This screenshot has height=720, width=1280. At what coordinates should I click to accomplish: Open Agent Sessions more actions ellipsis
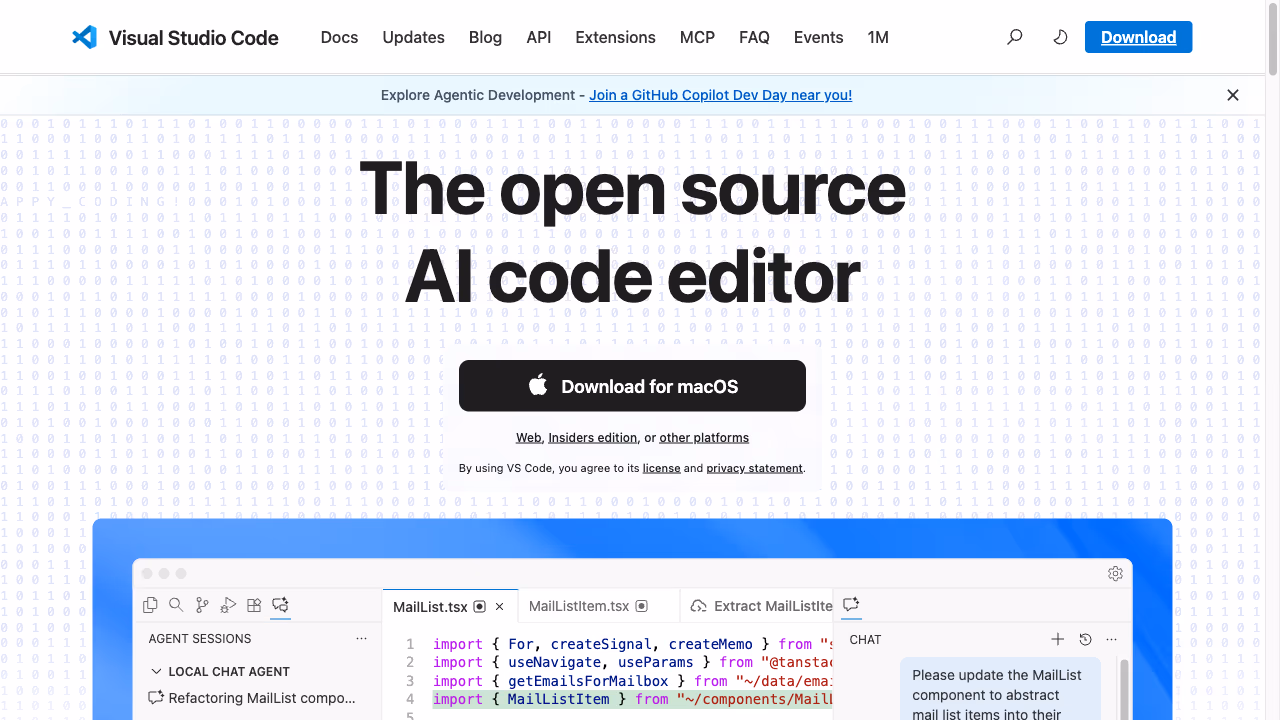(x=361, y=638)
